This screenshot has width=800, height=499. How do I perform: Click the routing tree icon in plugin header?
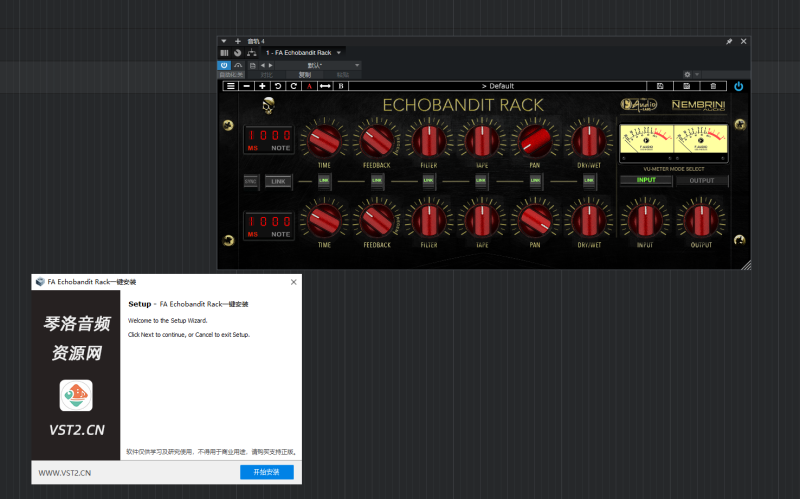point(252,53)
